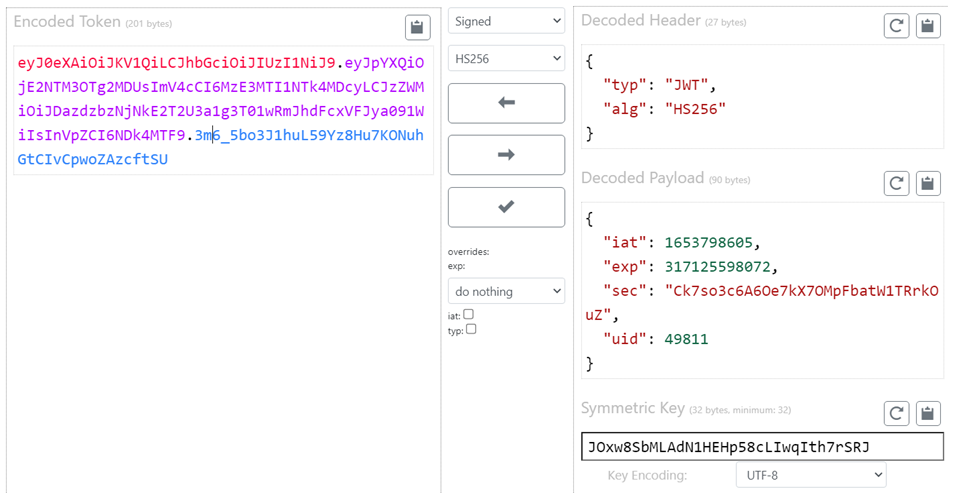Click into the Decoded Payload JSON editor

pos(761,290)
